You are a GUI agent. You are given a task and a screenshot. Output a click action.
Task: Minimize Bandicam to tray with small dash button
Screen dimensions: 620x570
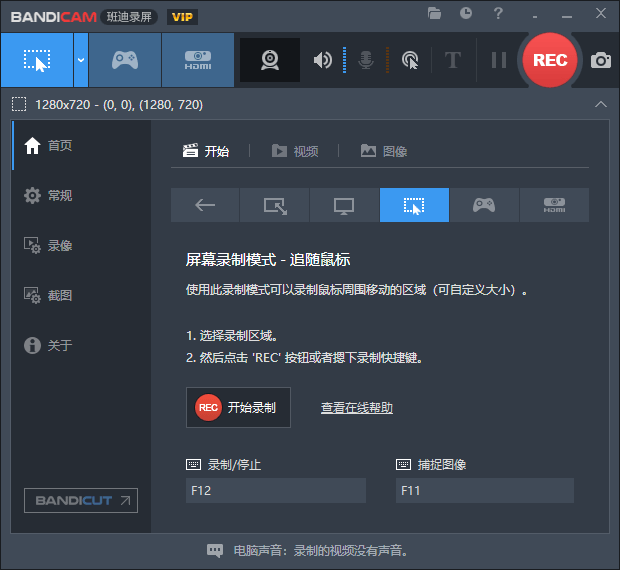click(x=535, y=17)
